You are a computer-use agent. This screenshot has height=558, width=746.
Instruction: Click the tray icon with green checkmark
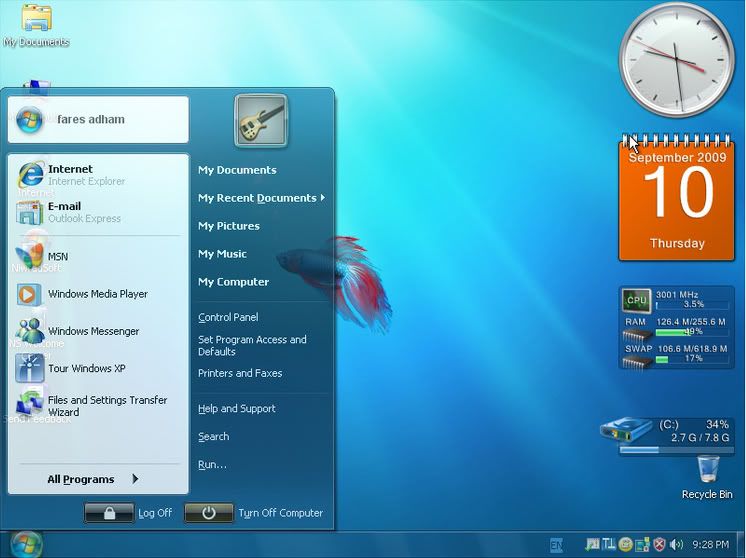click(x=592, y=544)
